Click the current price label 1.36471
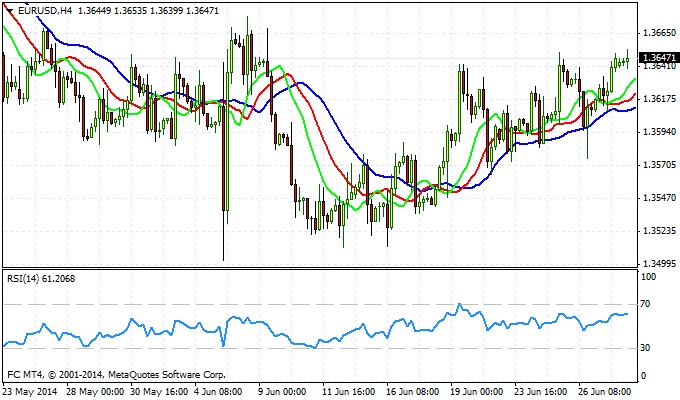The image size is (680, 400). (x=660, y=58)
